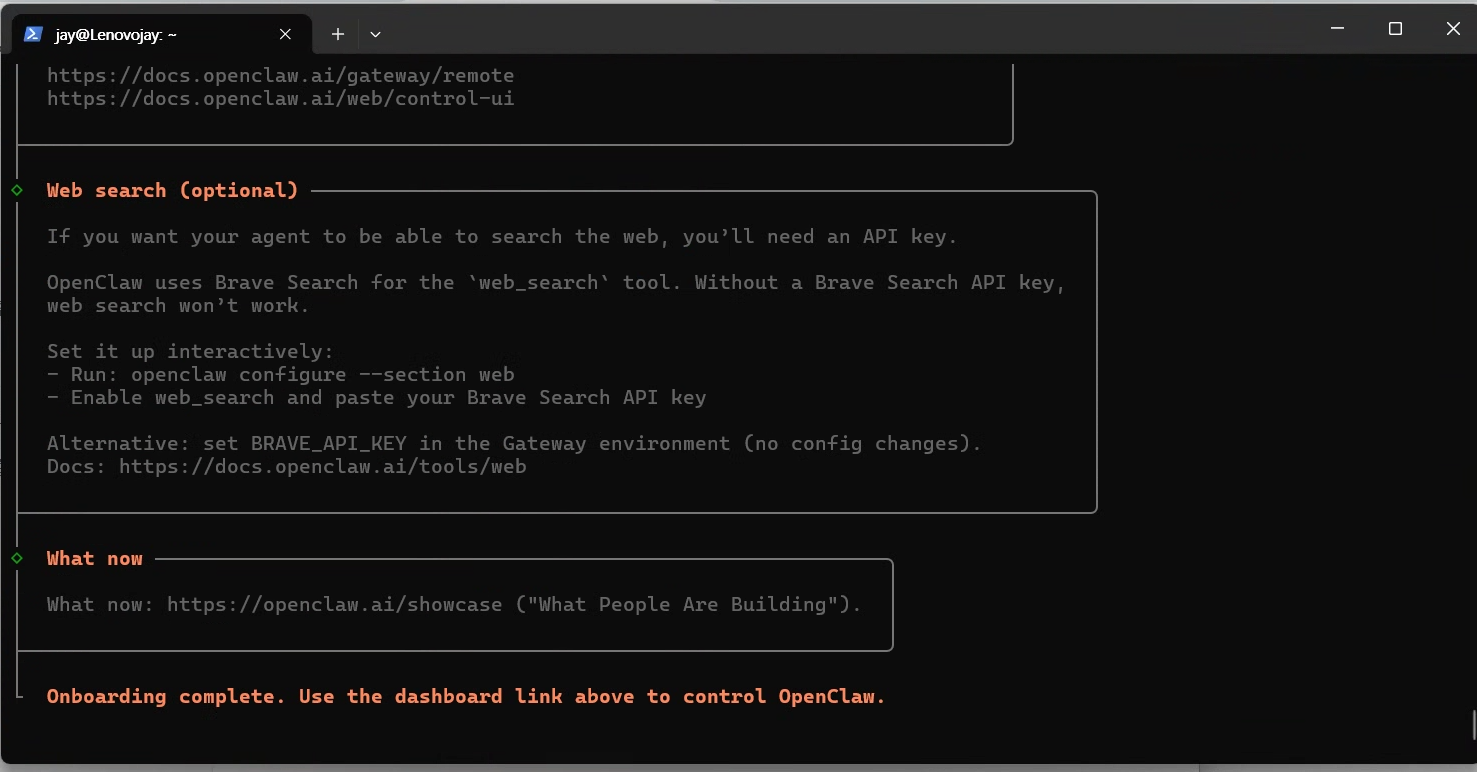Click the 'If you want your agent' sentence
The height and width of the screenshot is (772, 1477).
[x=502, y=236]
